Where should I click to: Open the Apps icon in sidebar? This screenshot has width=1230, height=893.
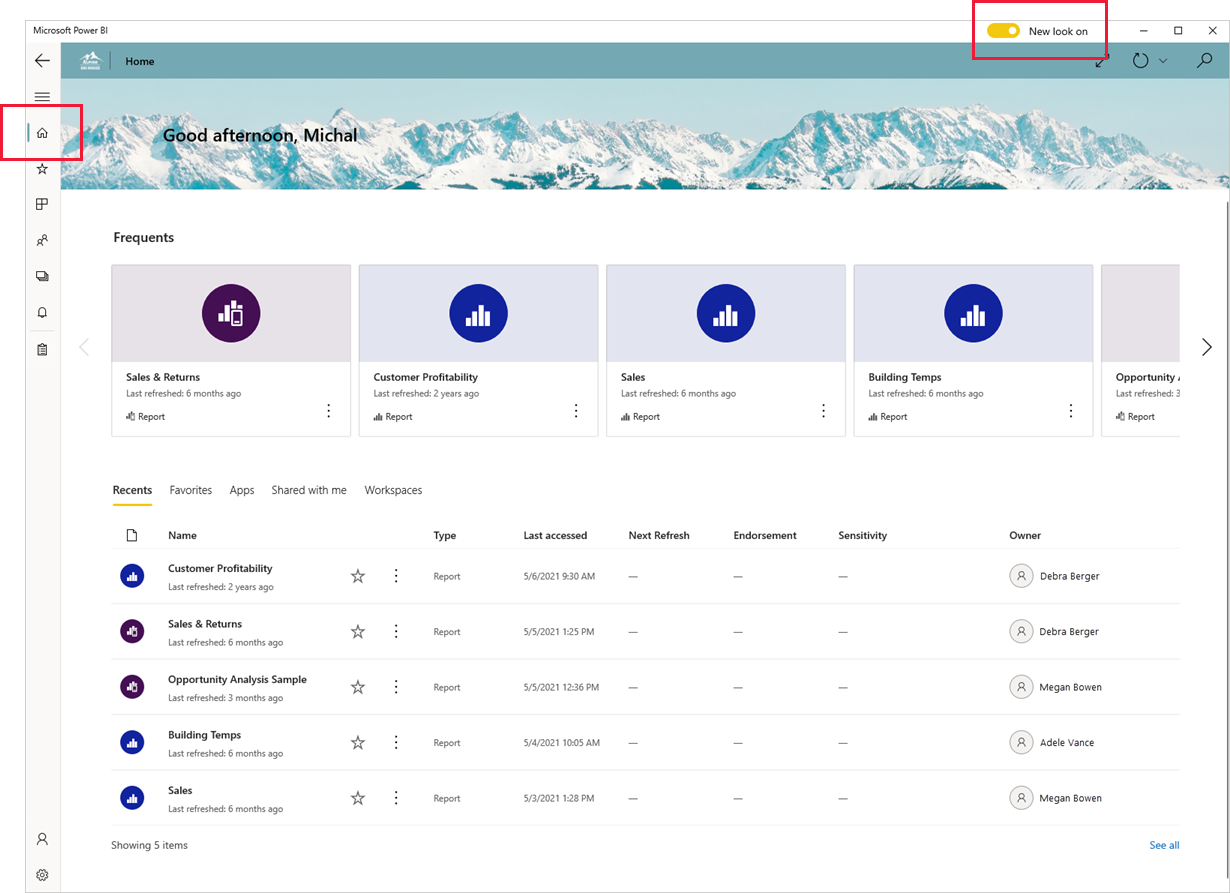[42, 205]
